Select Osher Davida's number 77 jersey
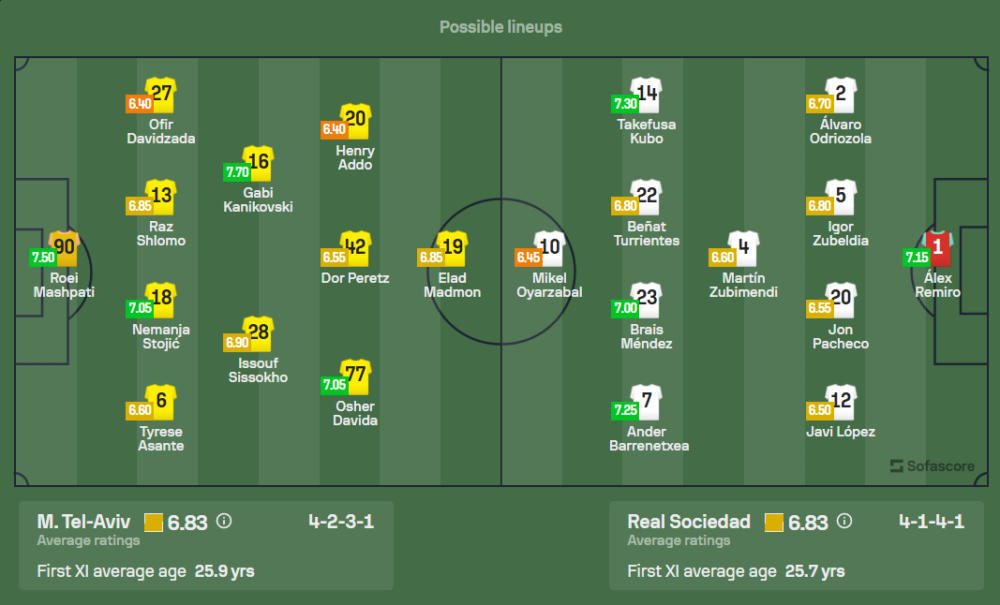1000x605 pixels. point(355,377)
